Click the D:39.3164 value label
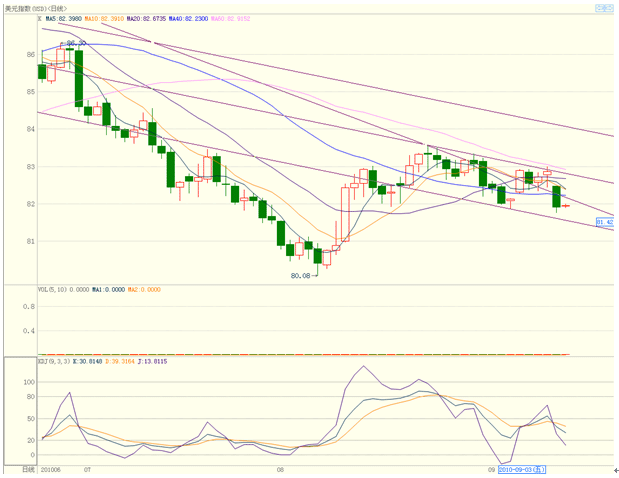Screen dimensions: 619x478 point(120,361)
